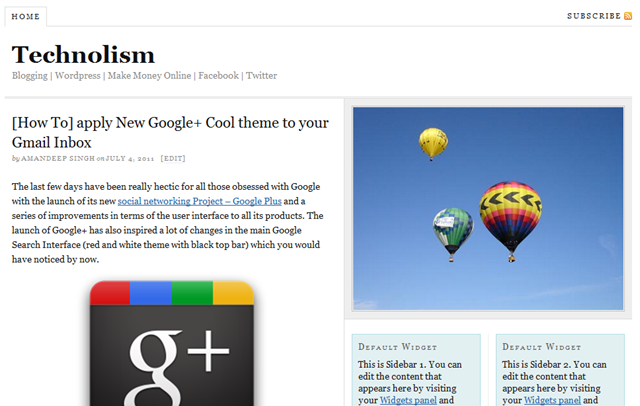Viewport: 640px width, 406px height.
Task: Click the orange RSS feed icon
Action: [627, 16]
